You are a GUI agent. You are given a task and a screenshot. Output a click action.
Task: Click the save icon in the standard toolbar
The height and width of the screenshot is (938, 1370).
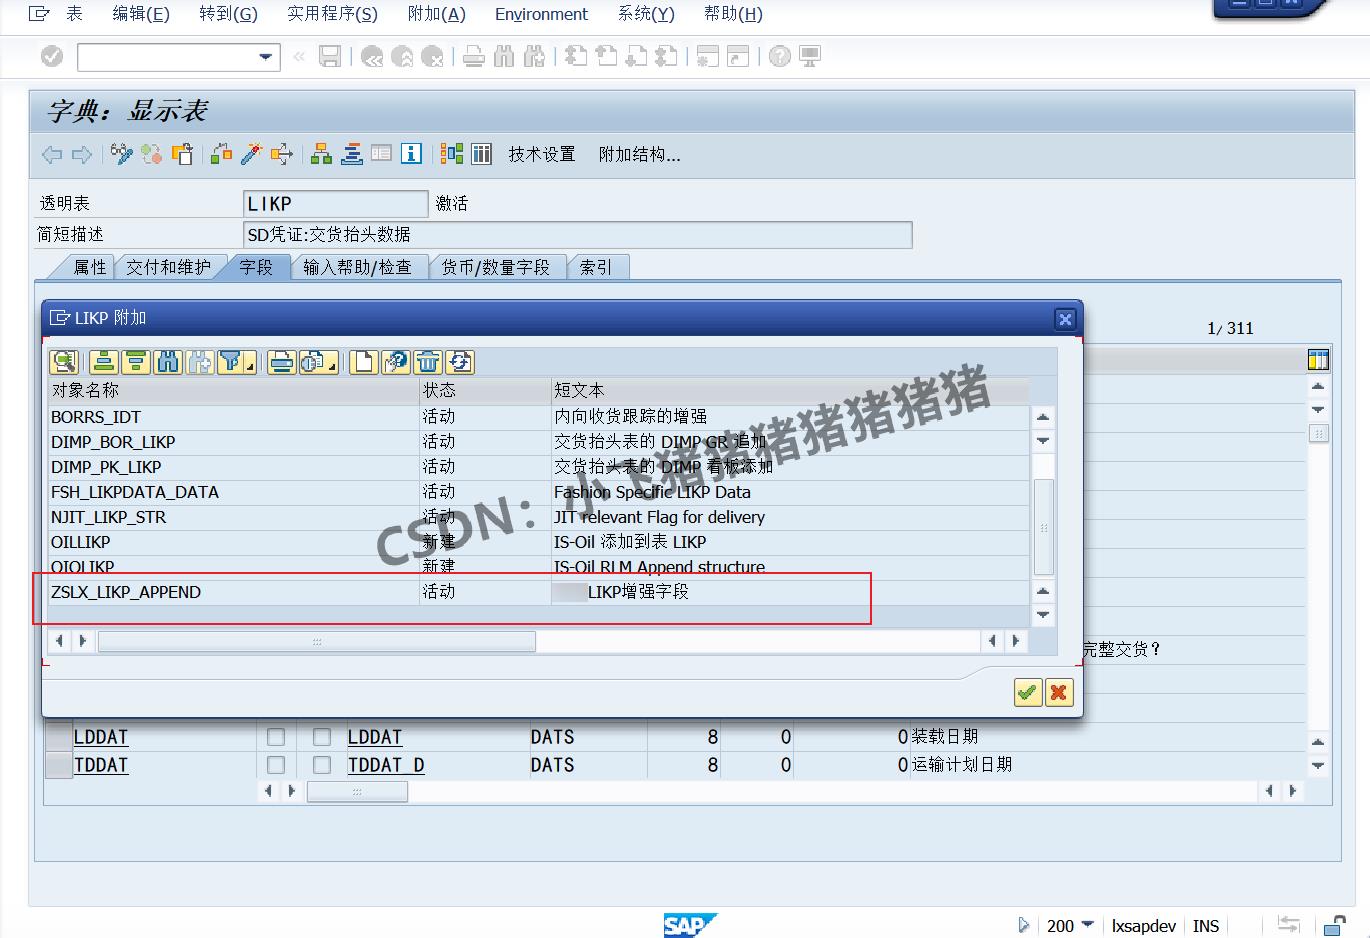click(x=331, y=56)
